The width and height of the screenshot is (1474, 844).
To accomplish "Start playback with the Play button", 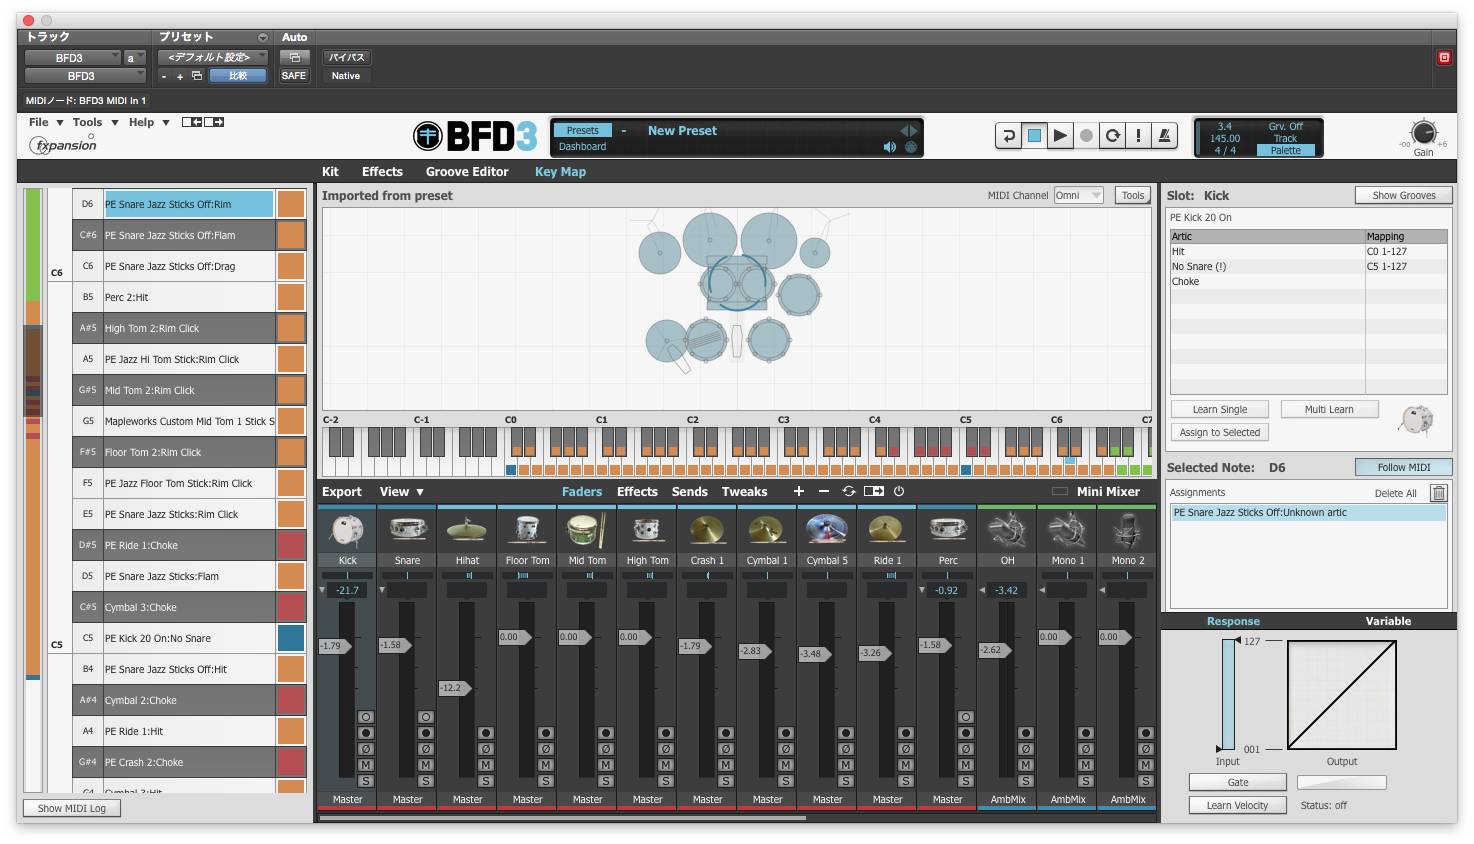I will (x=1060, y=136).
